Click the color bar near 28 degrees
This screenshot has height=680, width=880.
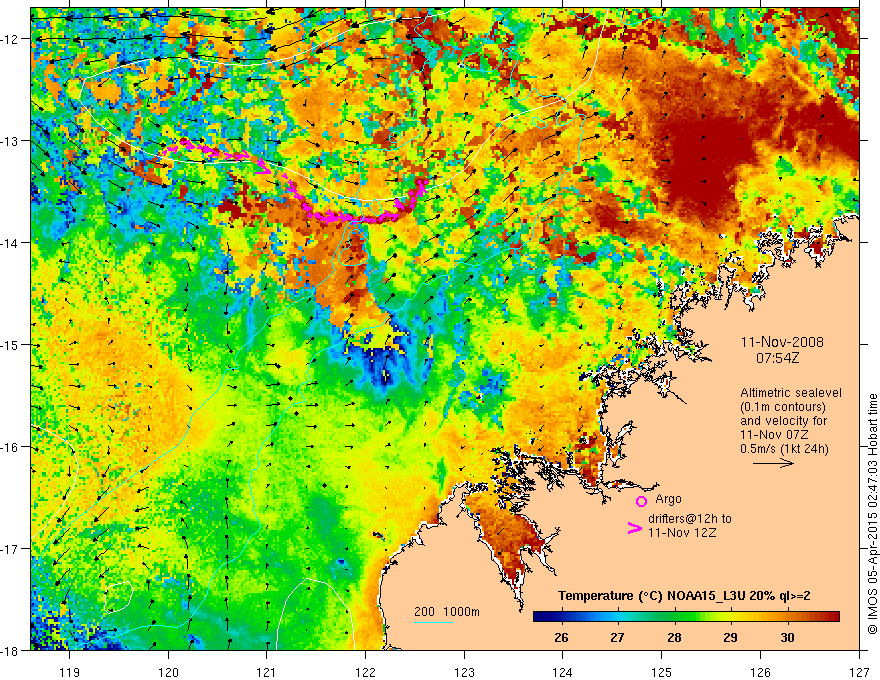[x=674, y=617]
